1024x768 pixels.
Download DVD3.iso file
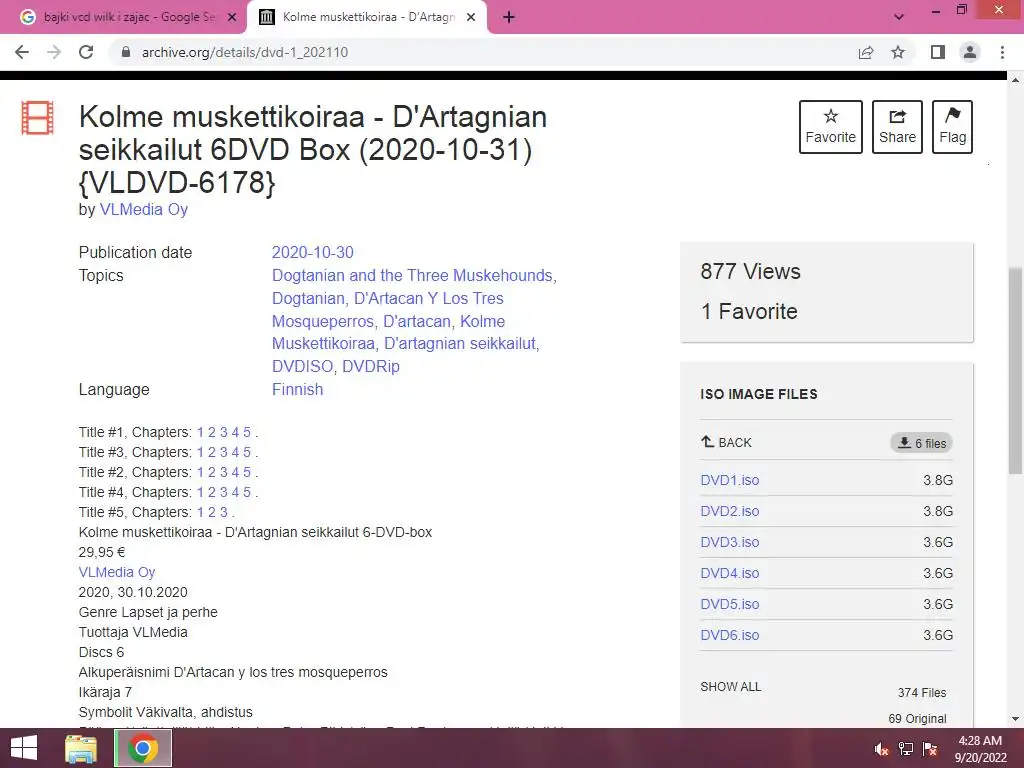(729, 542)
